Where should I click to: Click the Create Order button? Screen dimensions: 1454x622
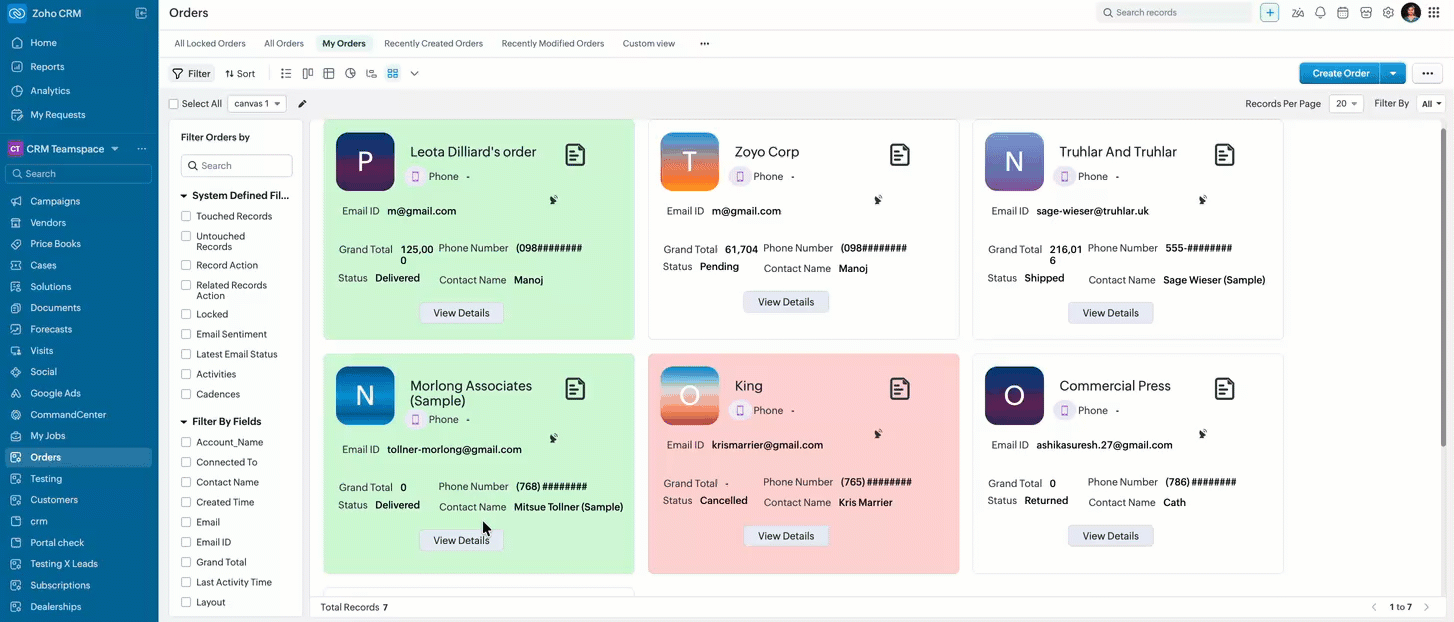(1340, 73)
